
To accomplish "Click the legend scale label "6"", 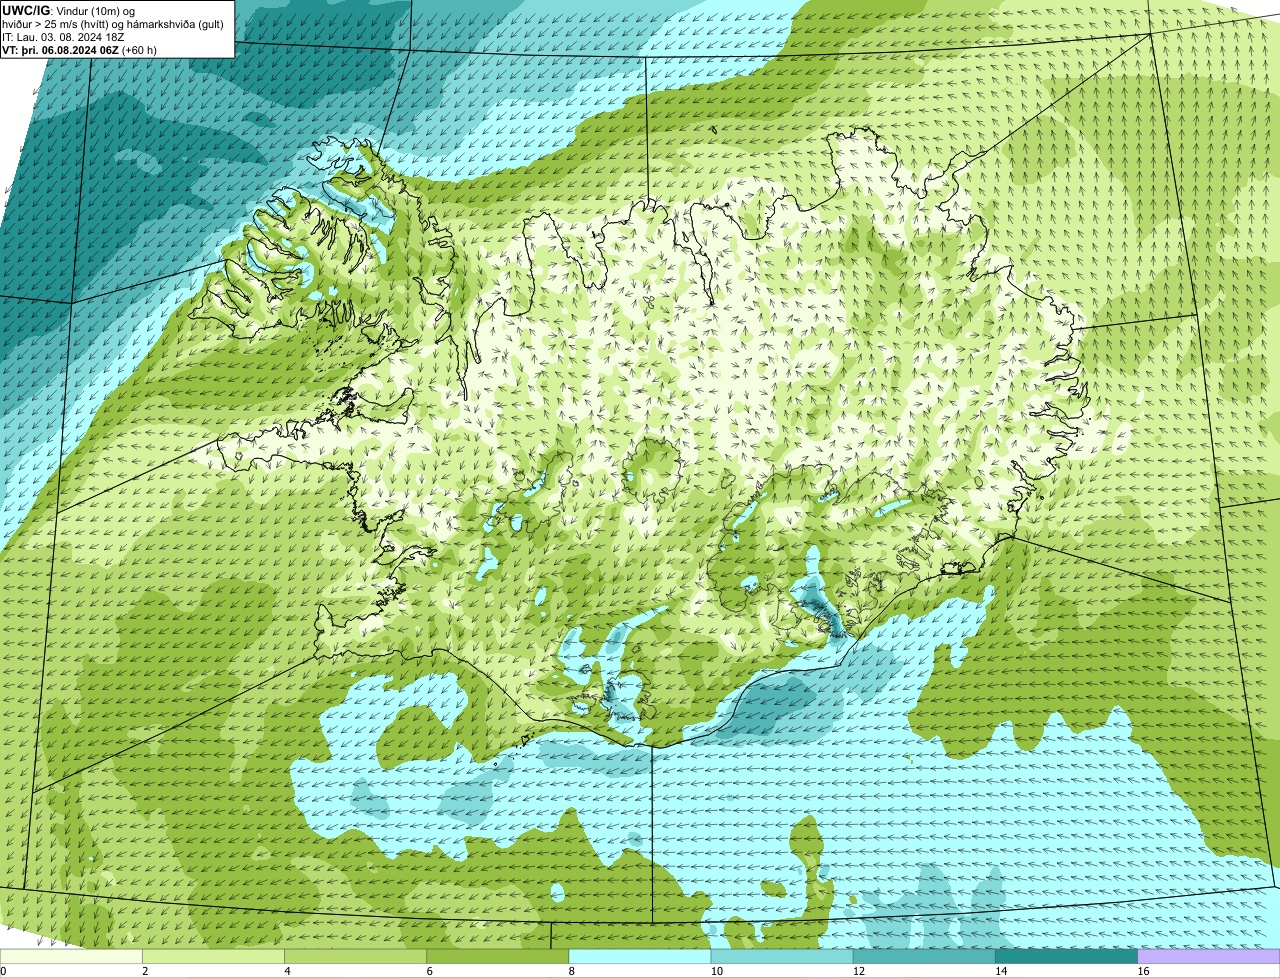I will (x=429, y=971).
